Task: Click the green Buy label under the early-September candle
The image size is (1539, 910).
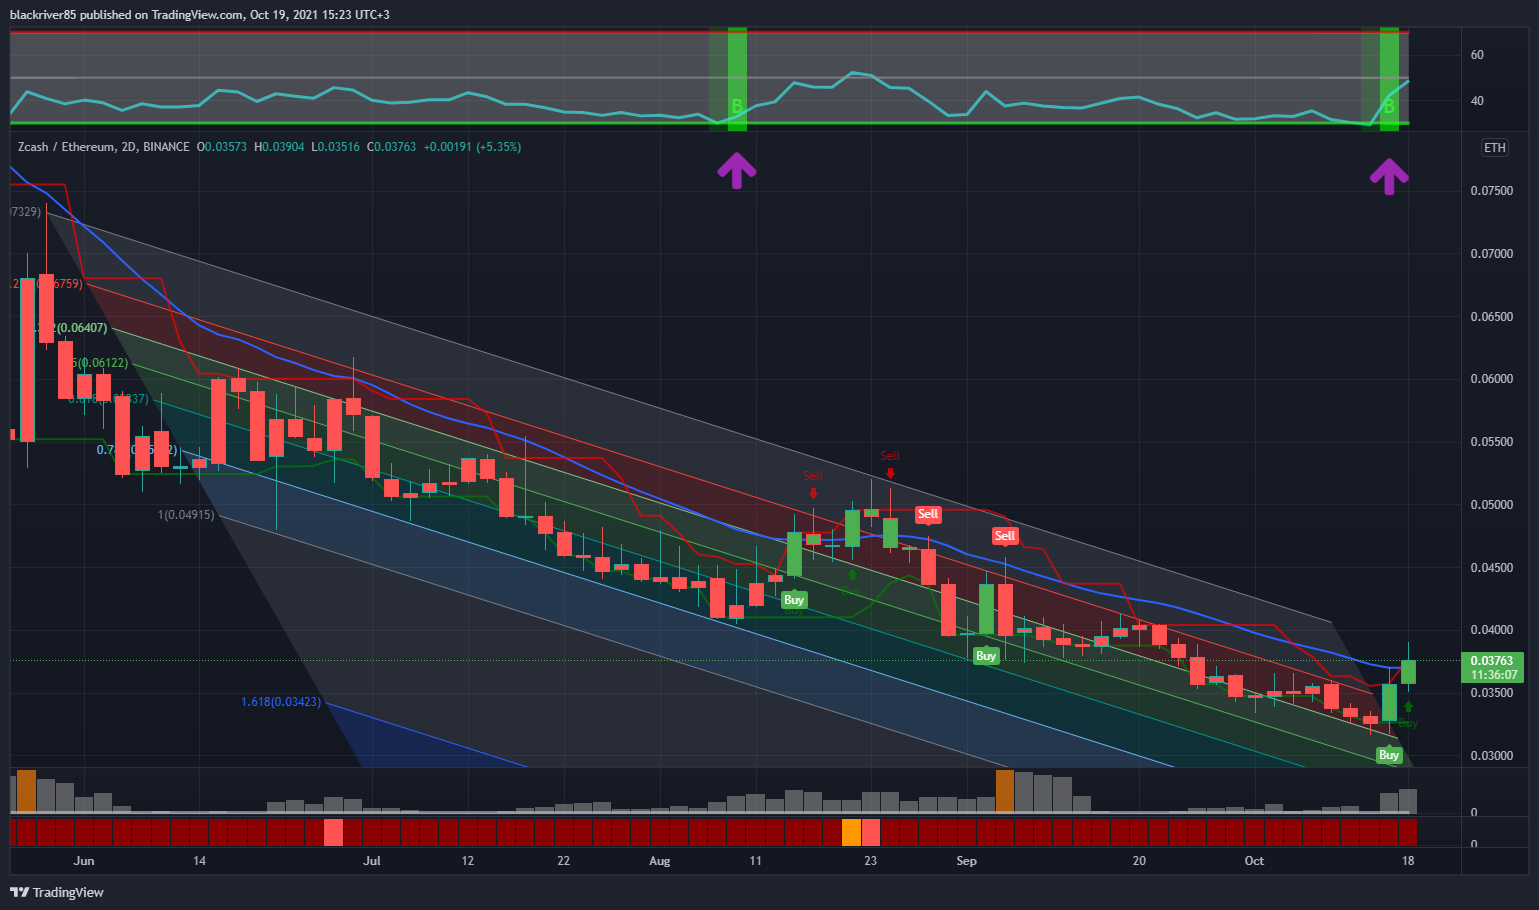Action: [986, 656]
